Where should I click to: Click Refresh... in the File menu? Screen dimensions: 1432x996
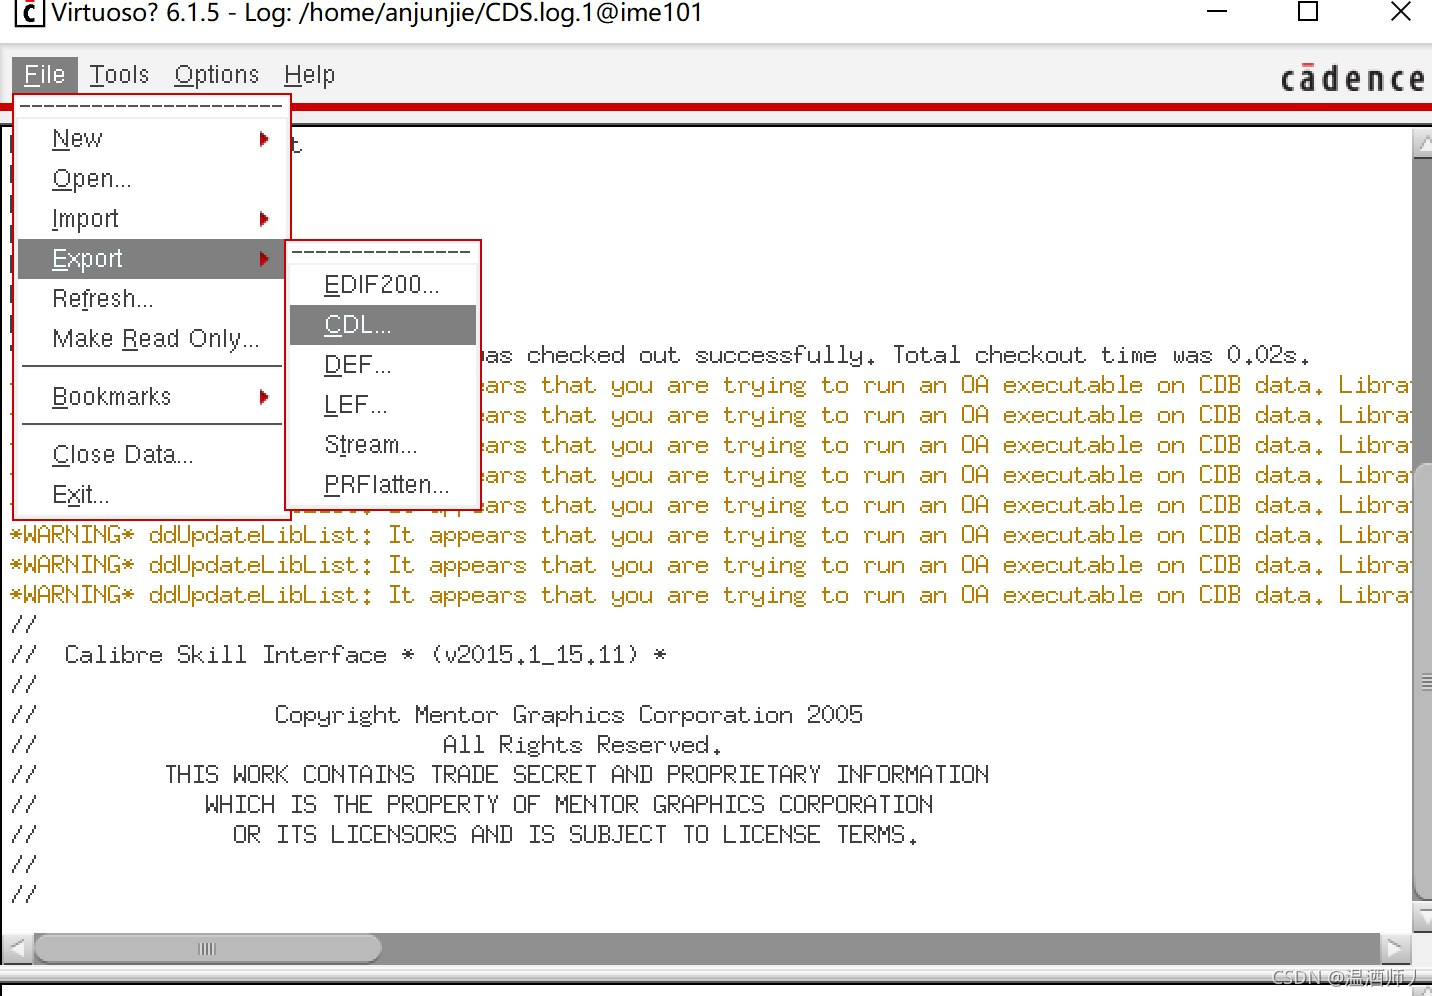click(x=103, y=298)
